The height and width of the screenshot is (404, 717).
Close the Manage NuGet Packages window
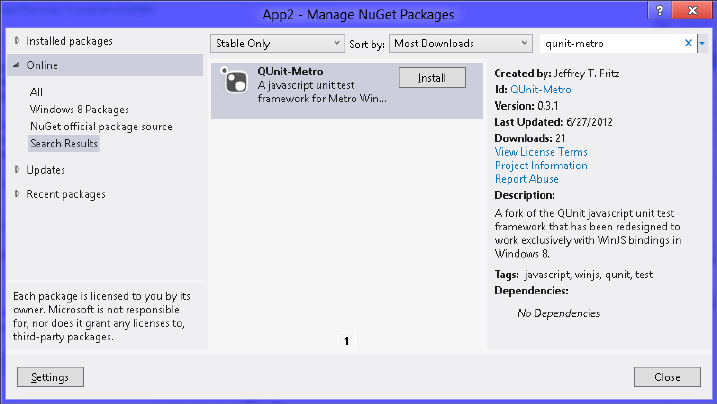(692, 11)
